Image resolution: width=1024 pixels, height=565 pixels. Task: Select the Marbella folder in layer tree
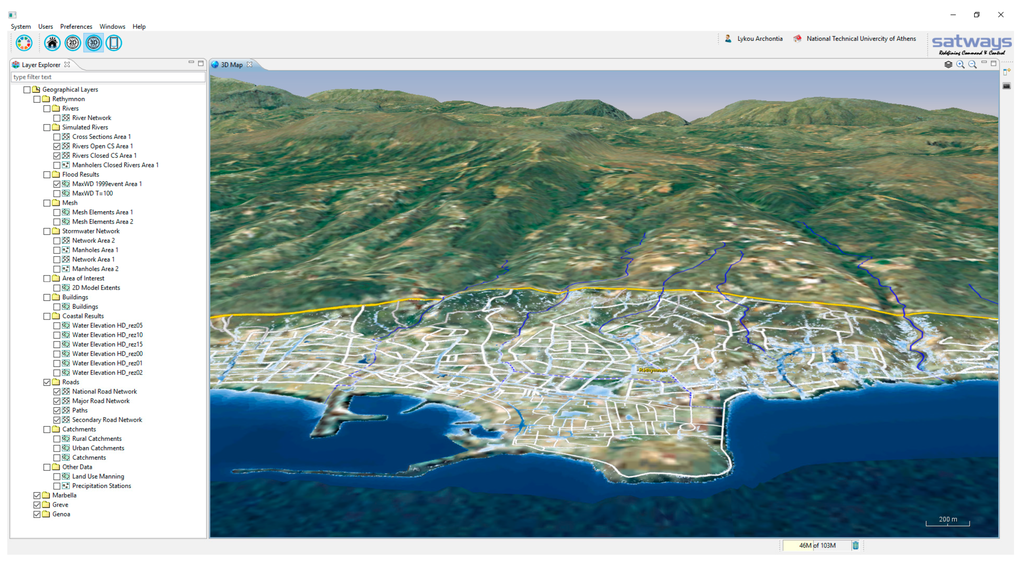click(x=64, y=495)
